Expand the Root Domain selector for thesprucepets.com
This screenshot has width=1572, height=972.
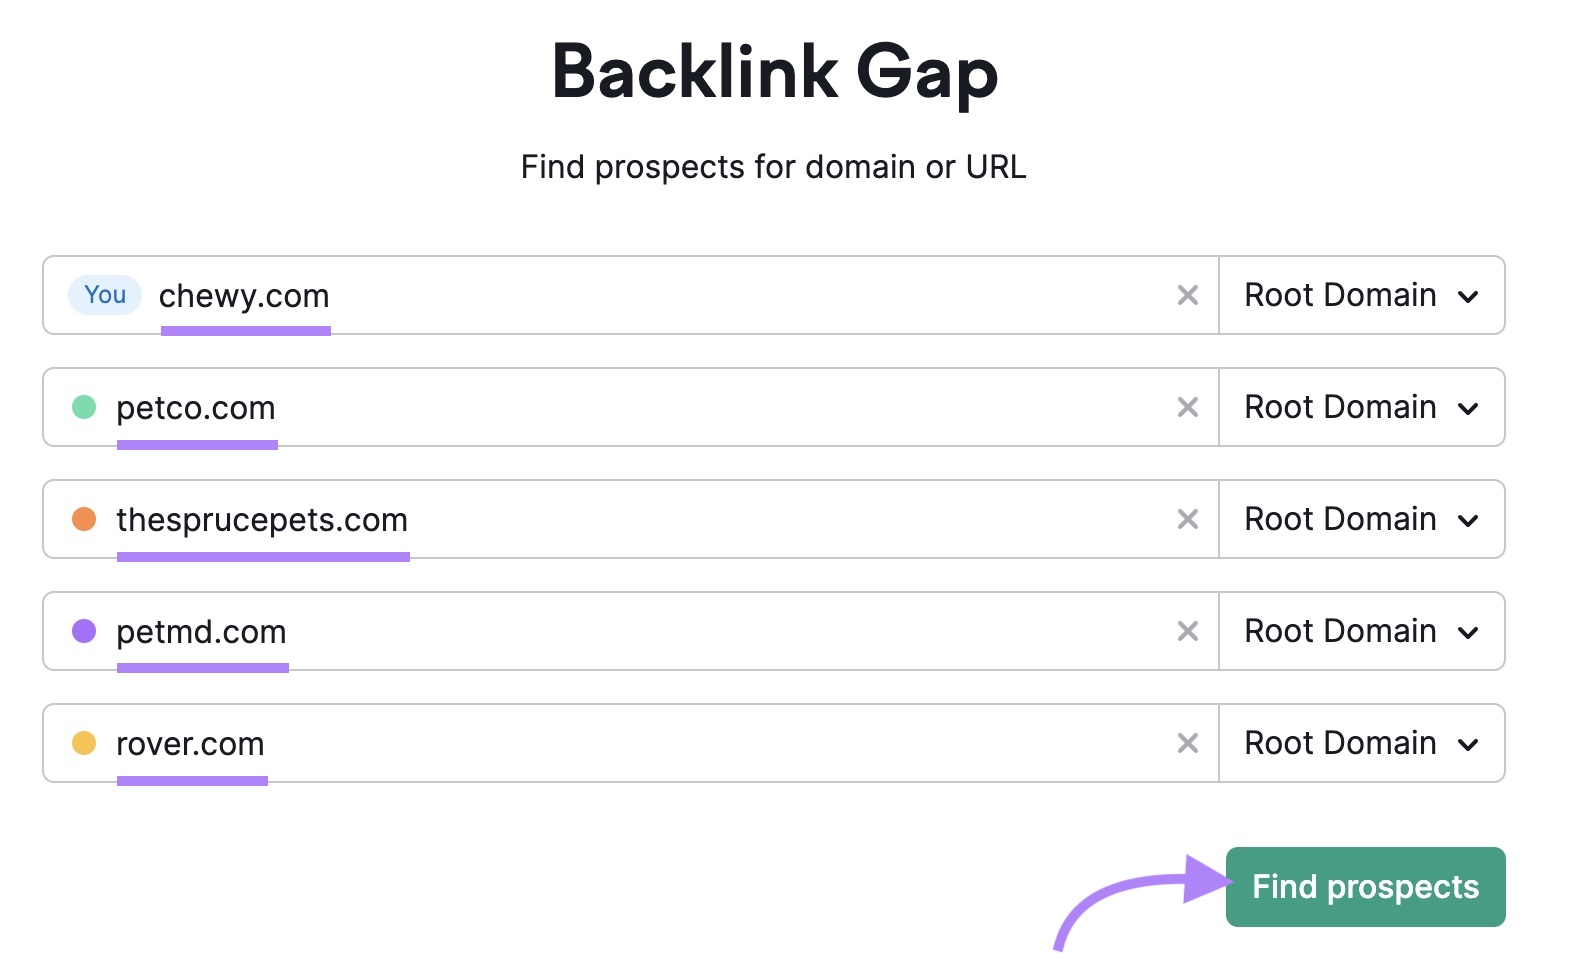point(1361,519)
